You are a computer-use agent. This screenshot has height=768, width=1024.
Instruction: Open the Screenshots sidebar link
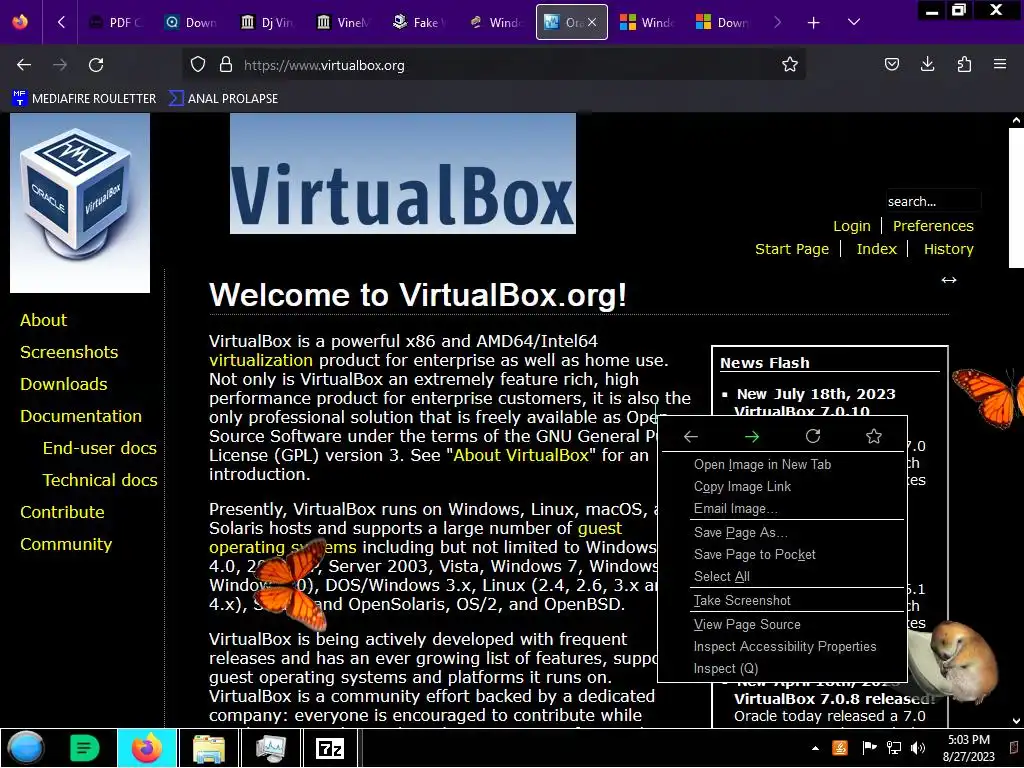[x=69, y=352]
